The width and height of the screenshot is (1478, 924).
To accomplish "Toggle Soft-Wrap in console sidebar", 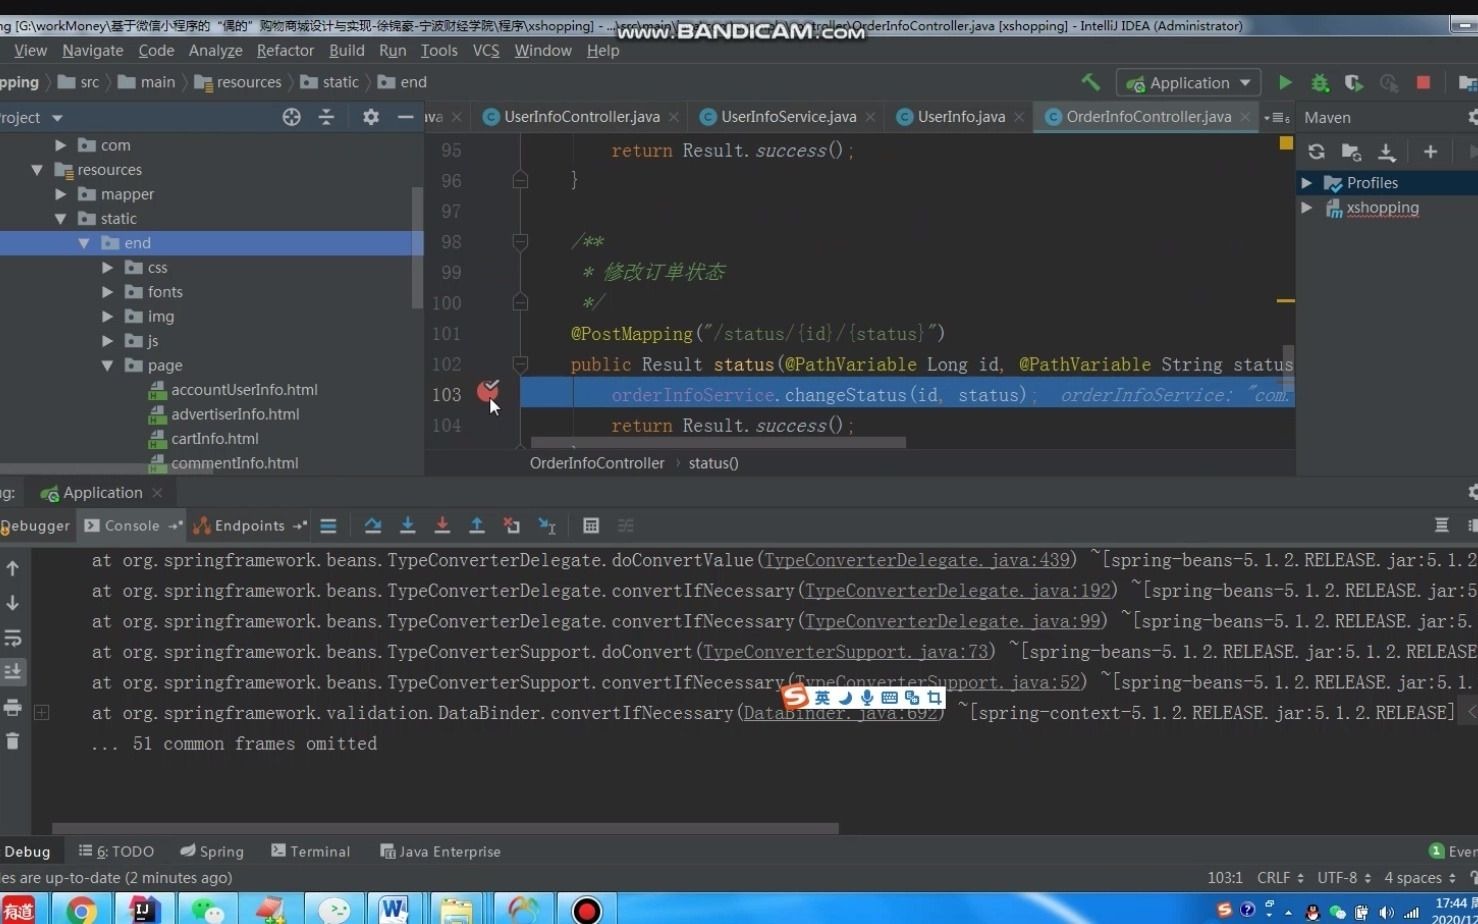I will click(13, 638).
